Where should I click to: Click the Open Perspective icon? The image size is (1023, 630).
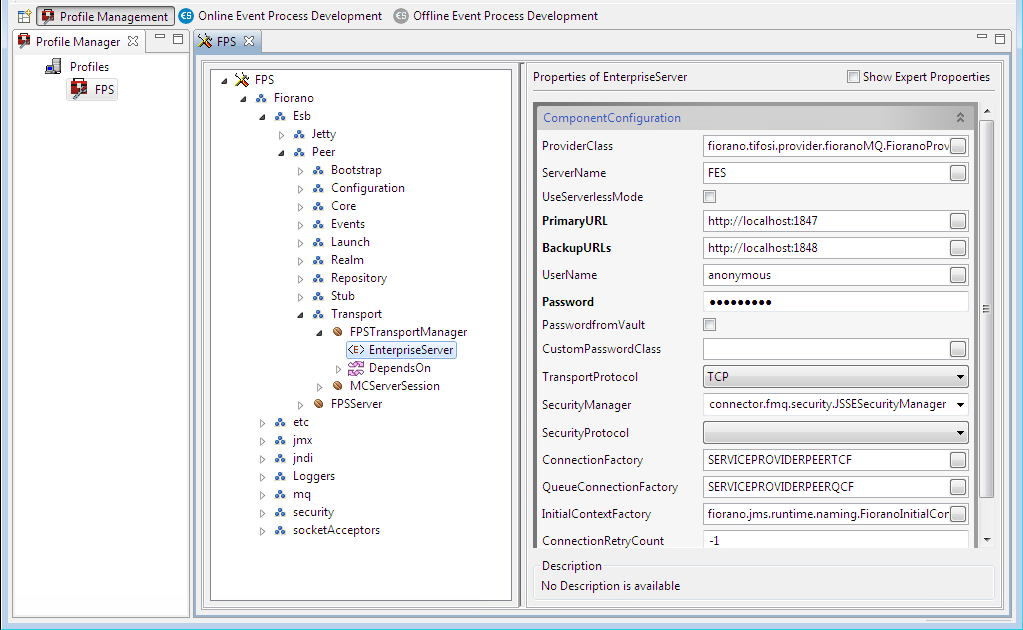pyautogui.click(x=24, y=16)
